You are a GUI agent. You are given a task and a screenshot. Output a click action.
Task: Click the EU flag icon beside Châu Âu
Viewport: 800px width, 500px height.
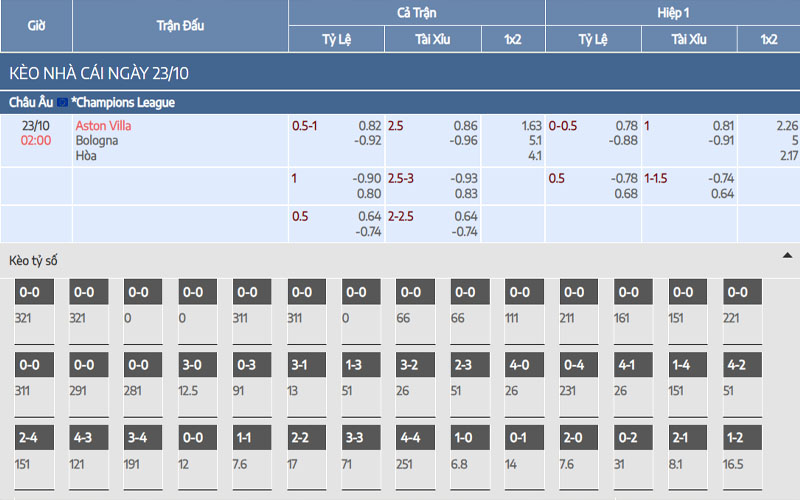62,102
